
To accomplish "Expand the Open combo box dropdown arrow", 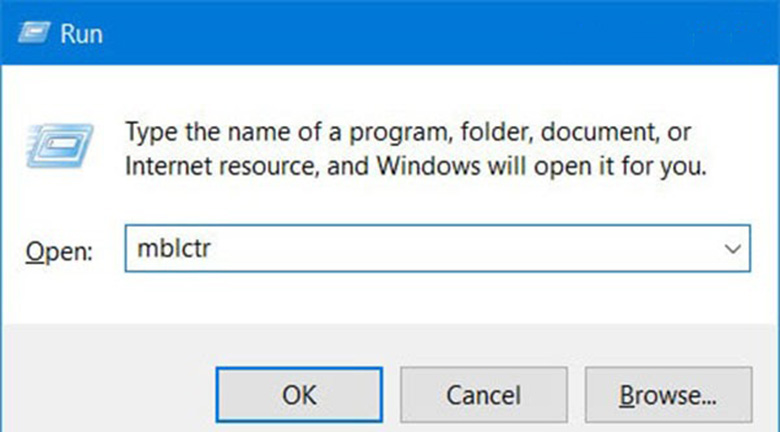I will tap(732, 248).
